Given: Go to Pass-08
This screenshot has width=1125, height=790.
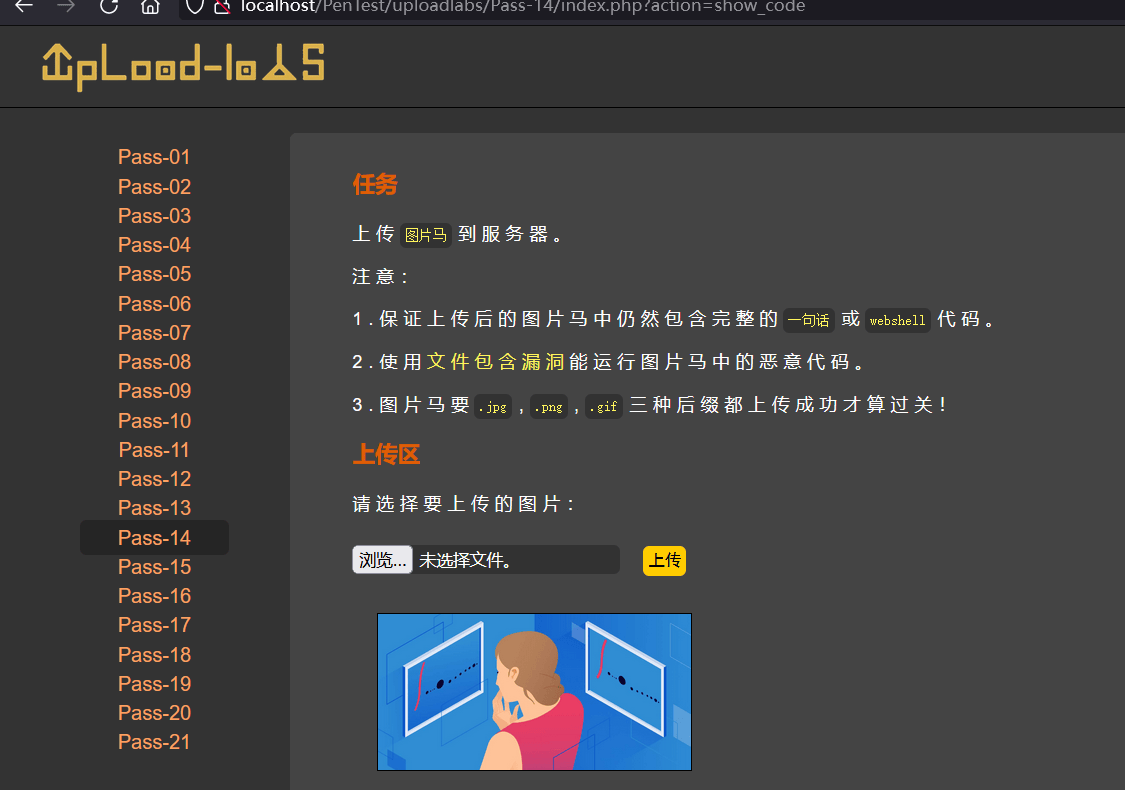Looking at the screenshot, I should pos(154,362).
